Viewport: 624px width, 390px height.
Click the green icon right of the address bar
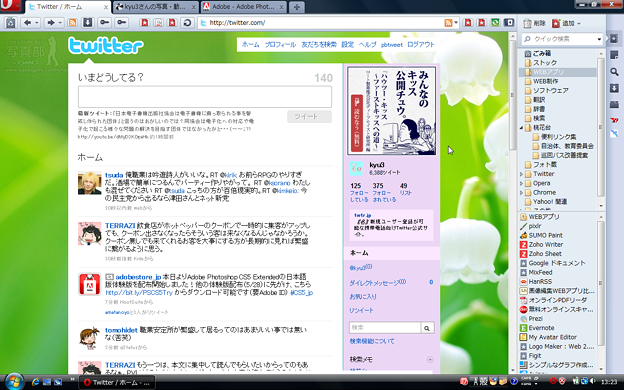[x=495, y=23]
